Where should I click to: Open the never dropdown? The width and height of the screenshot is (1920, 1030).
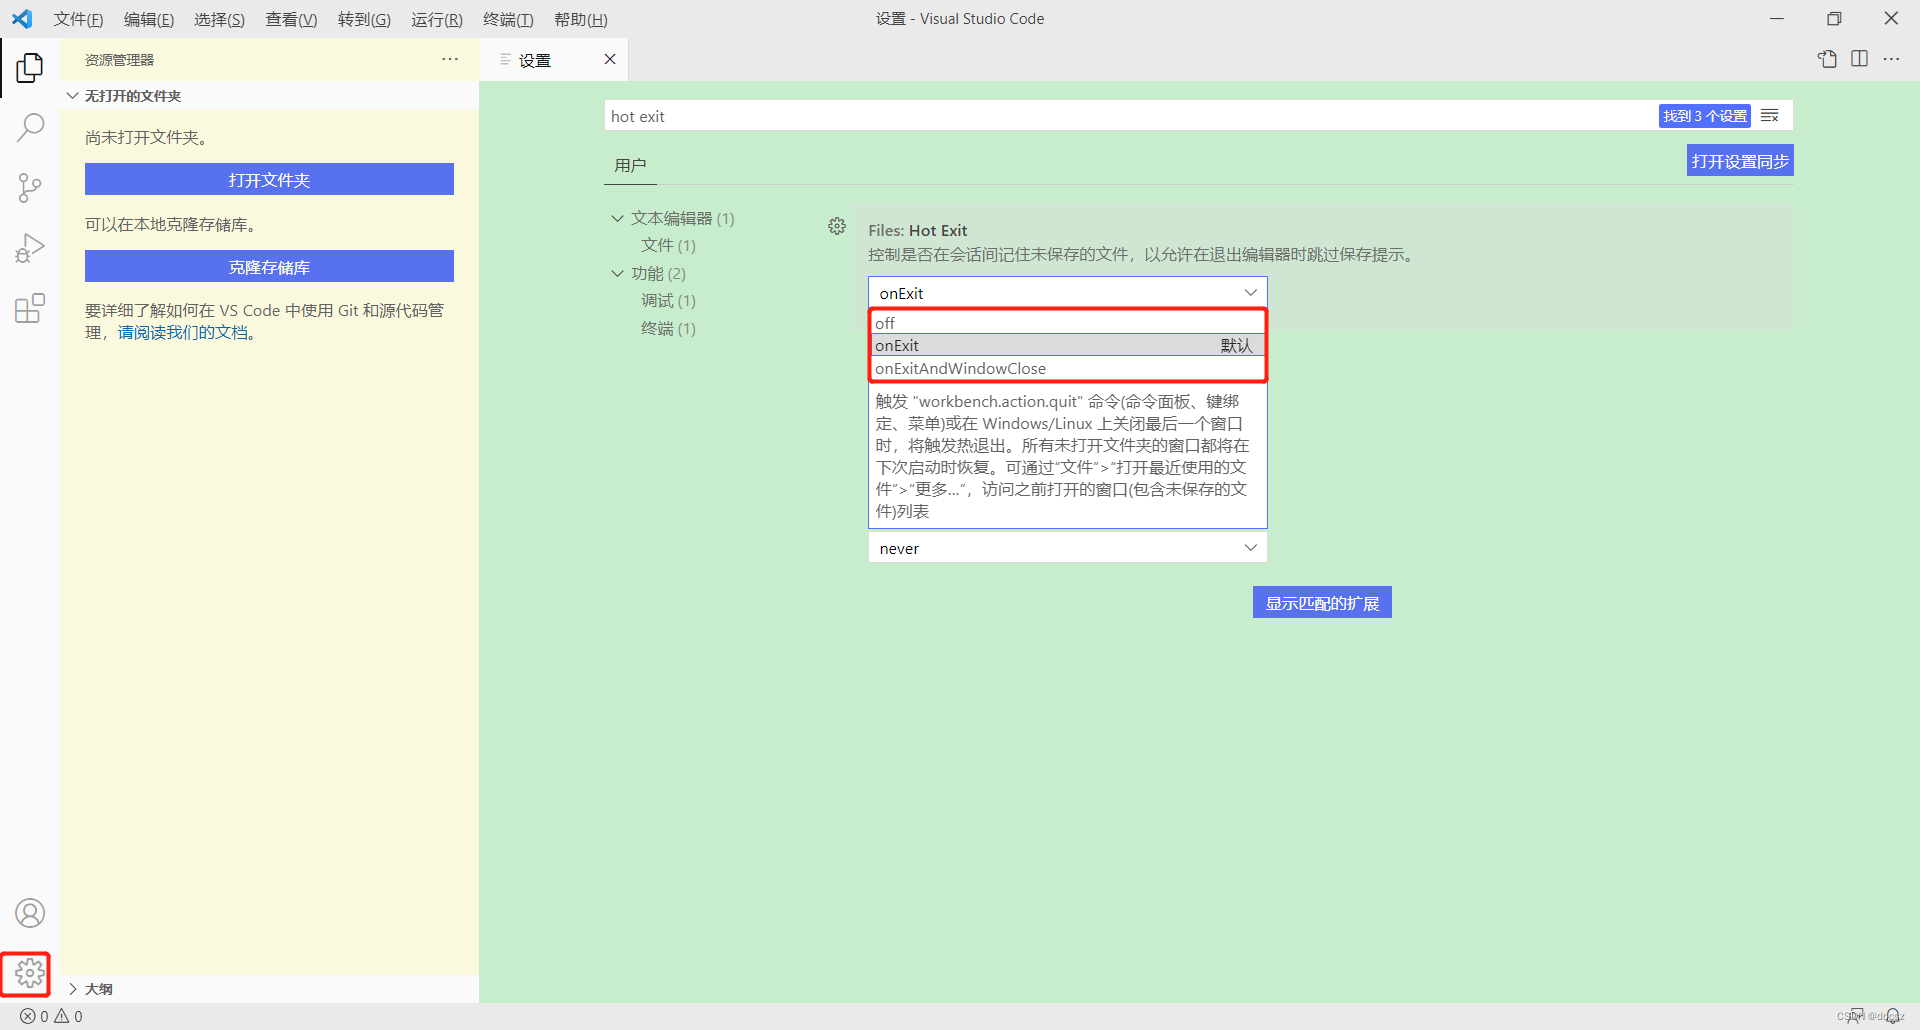[x=1068, y=548]
